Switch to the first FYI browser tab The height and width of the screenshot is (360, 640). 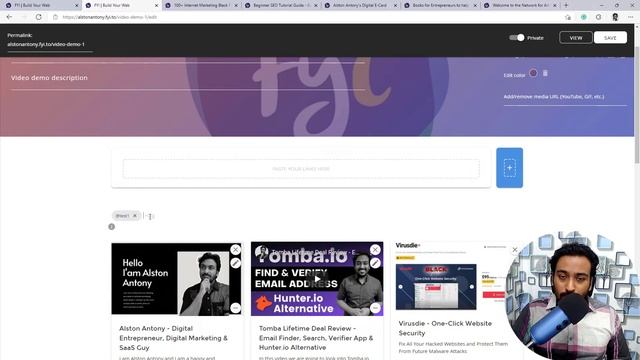[x=41, y=5]
